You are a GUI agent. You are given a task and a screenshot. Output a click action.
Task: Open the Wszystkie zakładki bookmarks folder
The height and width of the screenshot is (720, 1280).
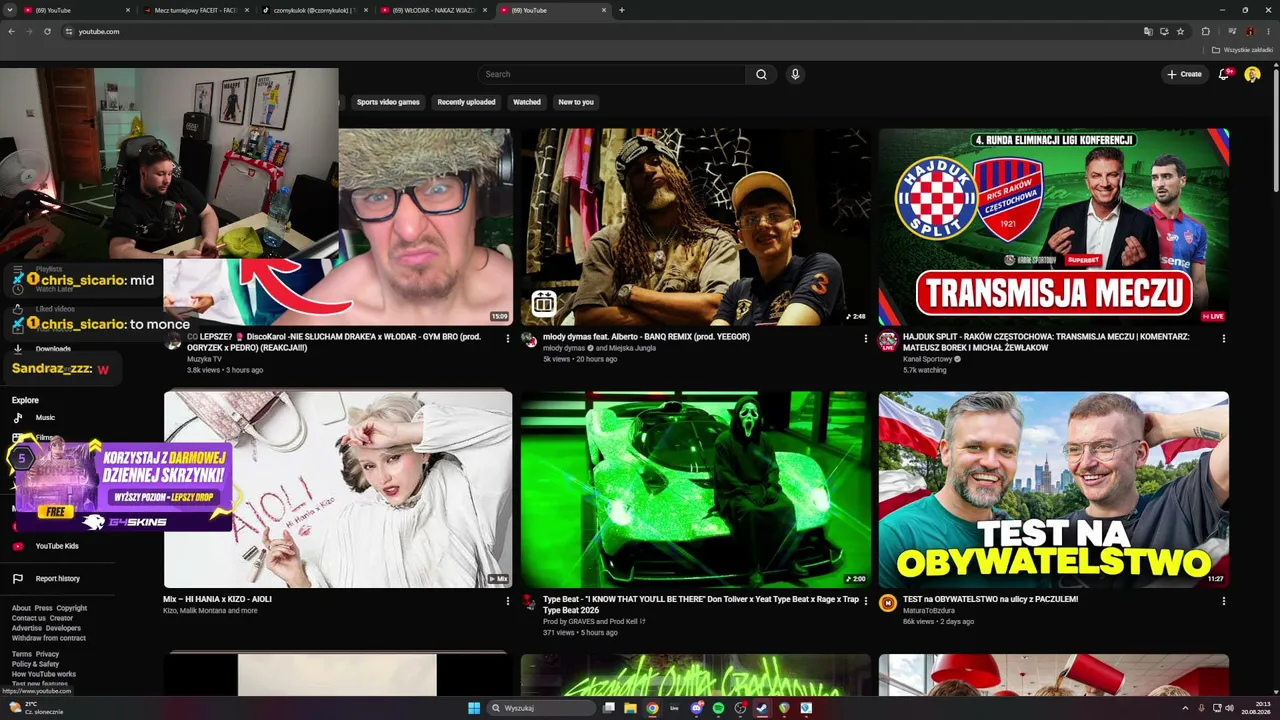1242,50
